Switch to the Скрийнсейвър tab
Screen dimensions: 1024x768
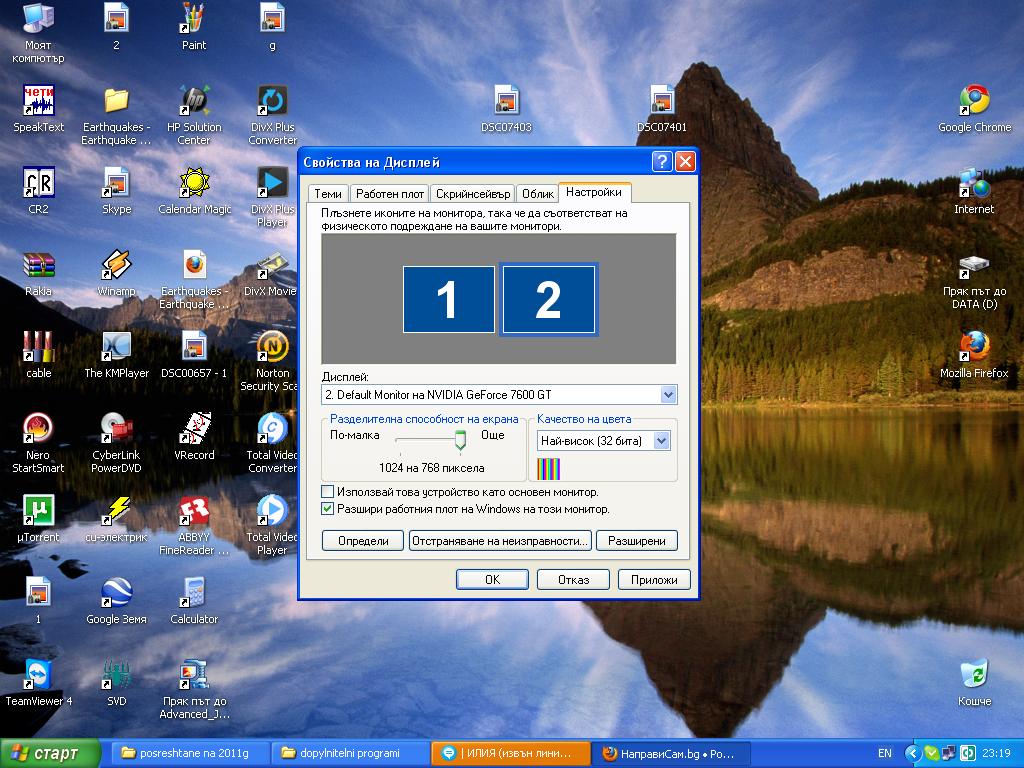click(x=473, y=194)
